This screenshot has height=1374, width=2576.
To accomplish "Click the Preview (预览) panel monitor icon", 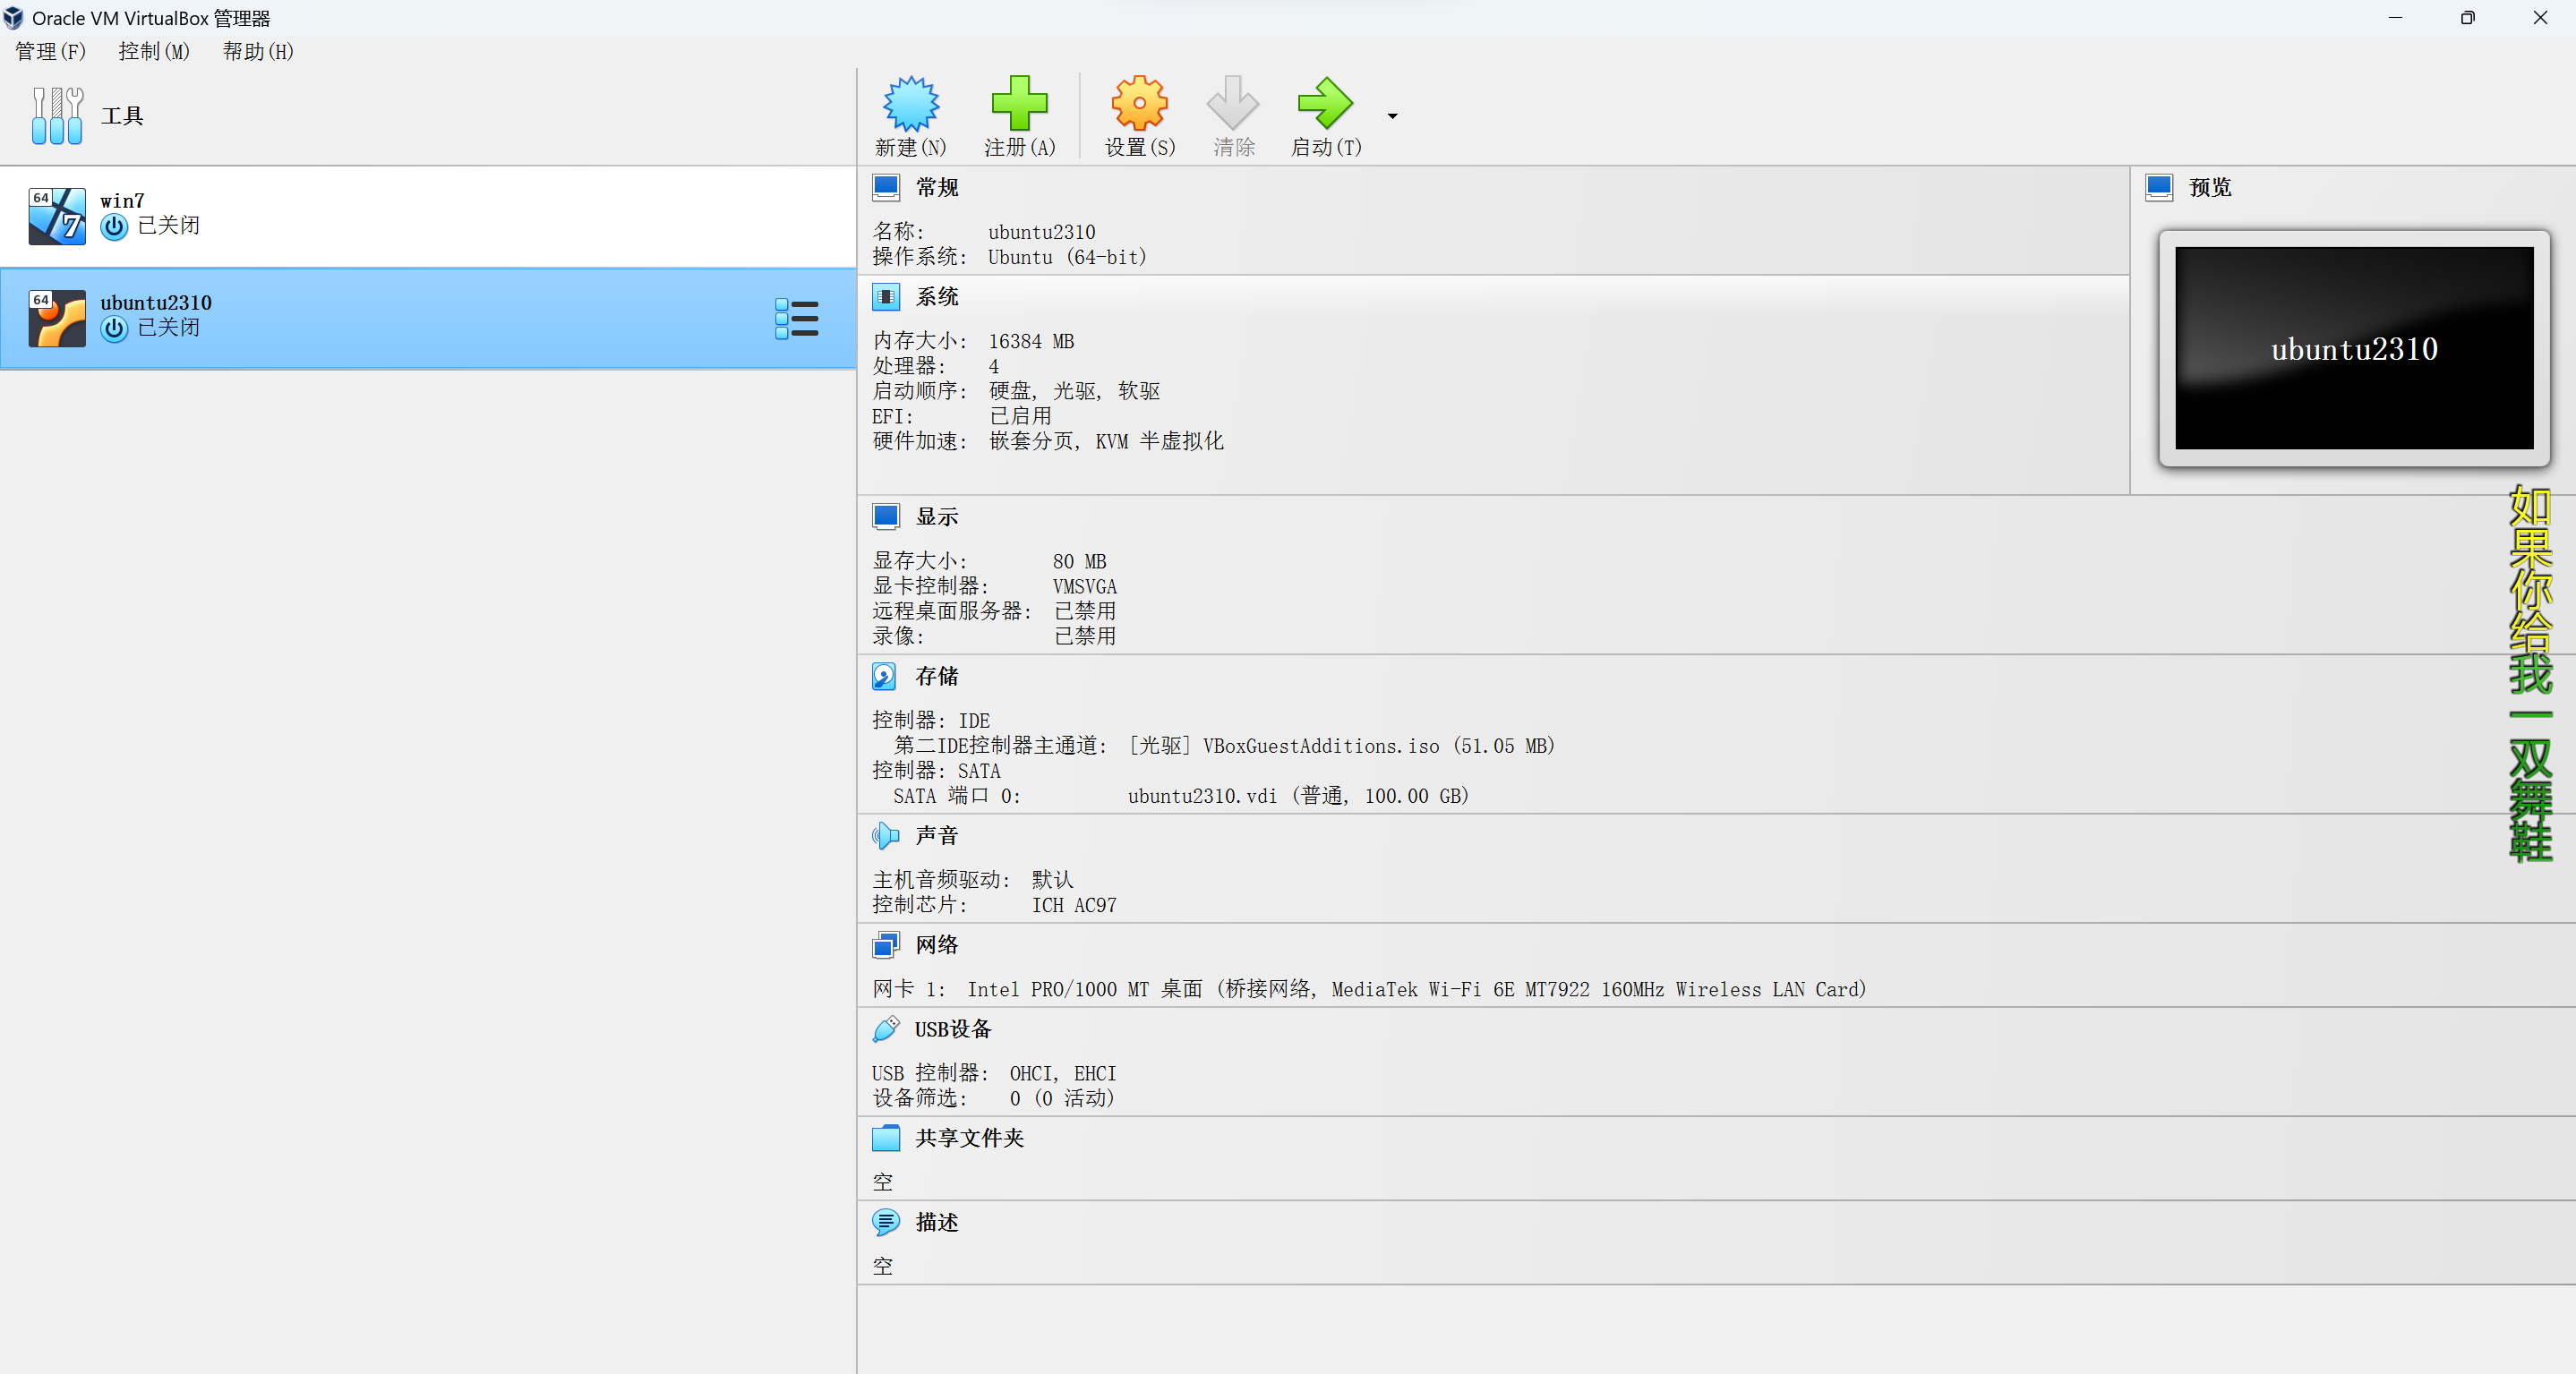I will pyautogui.click(x=2159, y=187).
